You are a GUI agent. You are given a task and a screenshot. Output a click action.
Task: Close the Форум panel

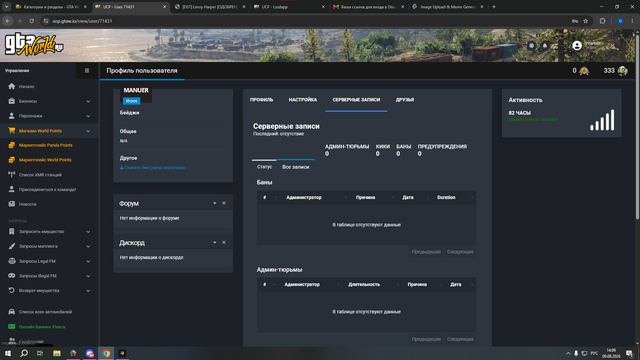point(224,203)
